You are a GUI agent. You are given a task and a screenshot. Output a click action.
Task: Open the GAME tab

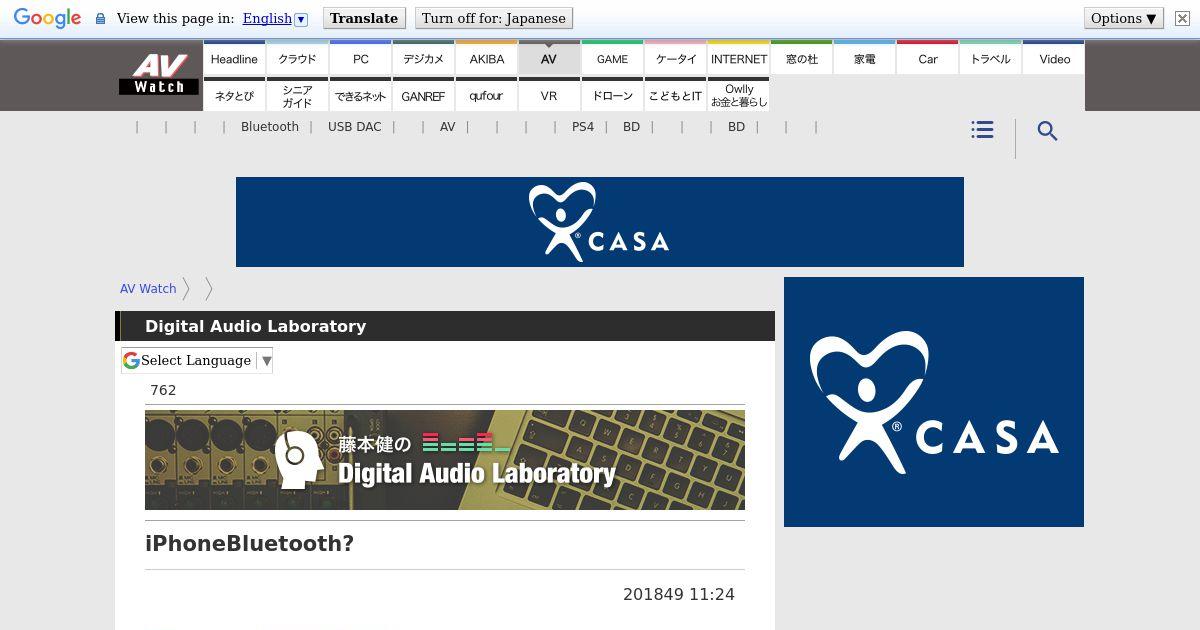point(612,58)
